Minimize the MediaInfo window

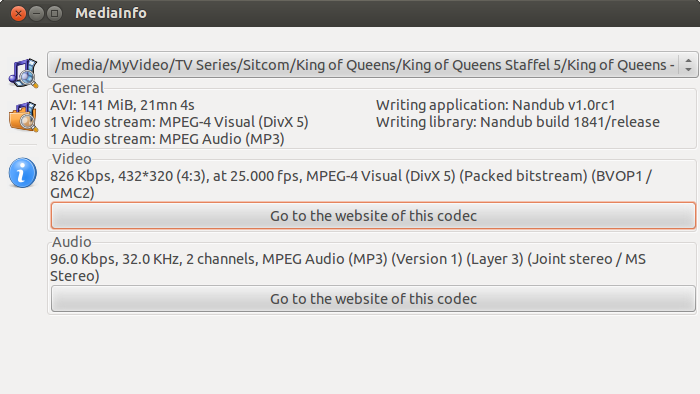[36, 13]
